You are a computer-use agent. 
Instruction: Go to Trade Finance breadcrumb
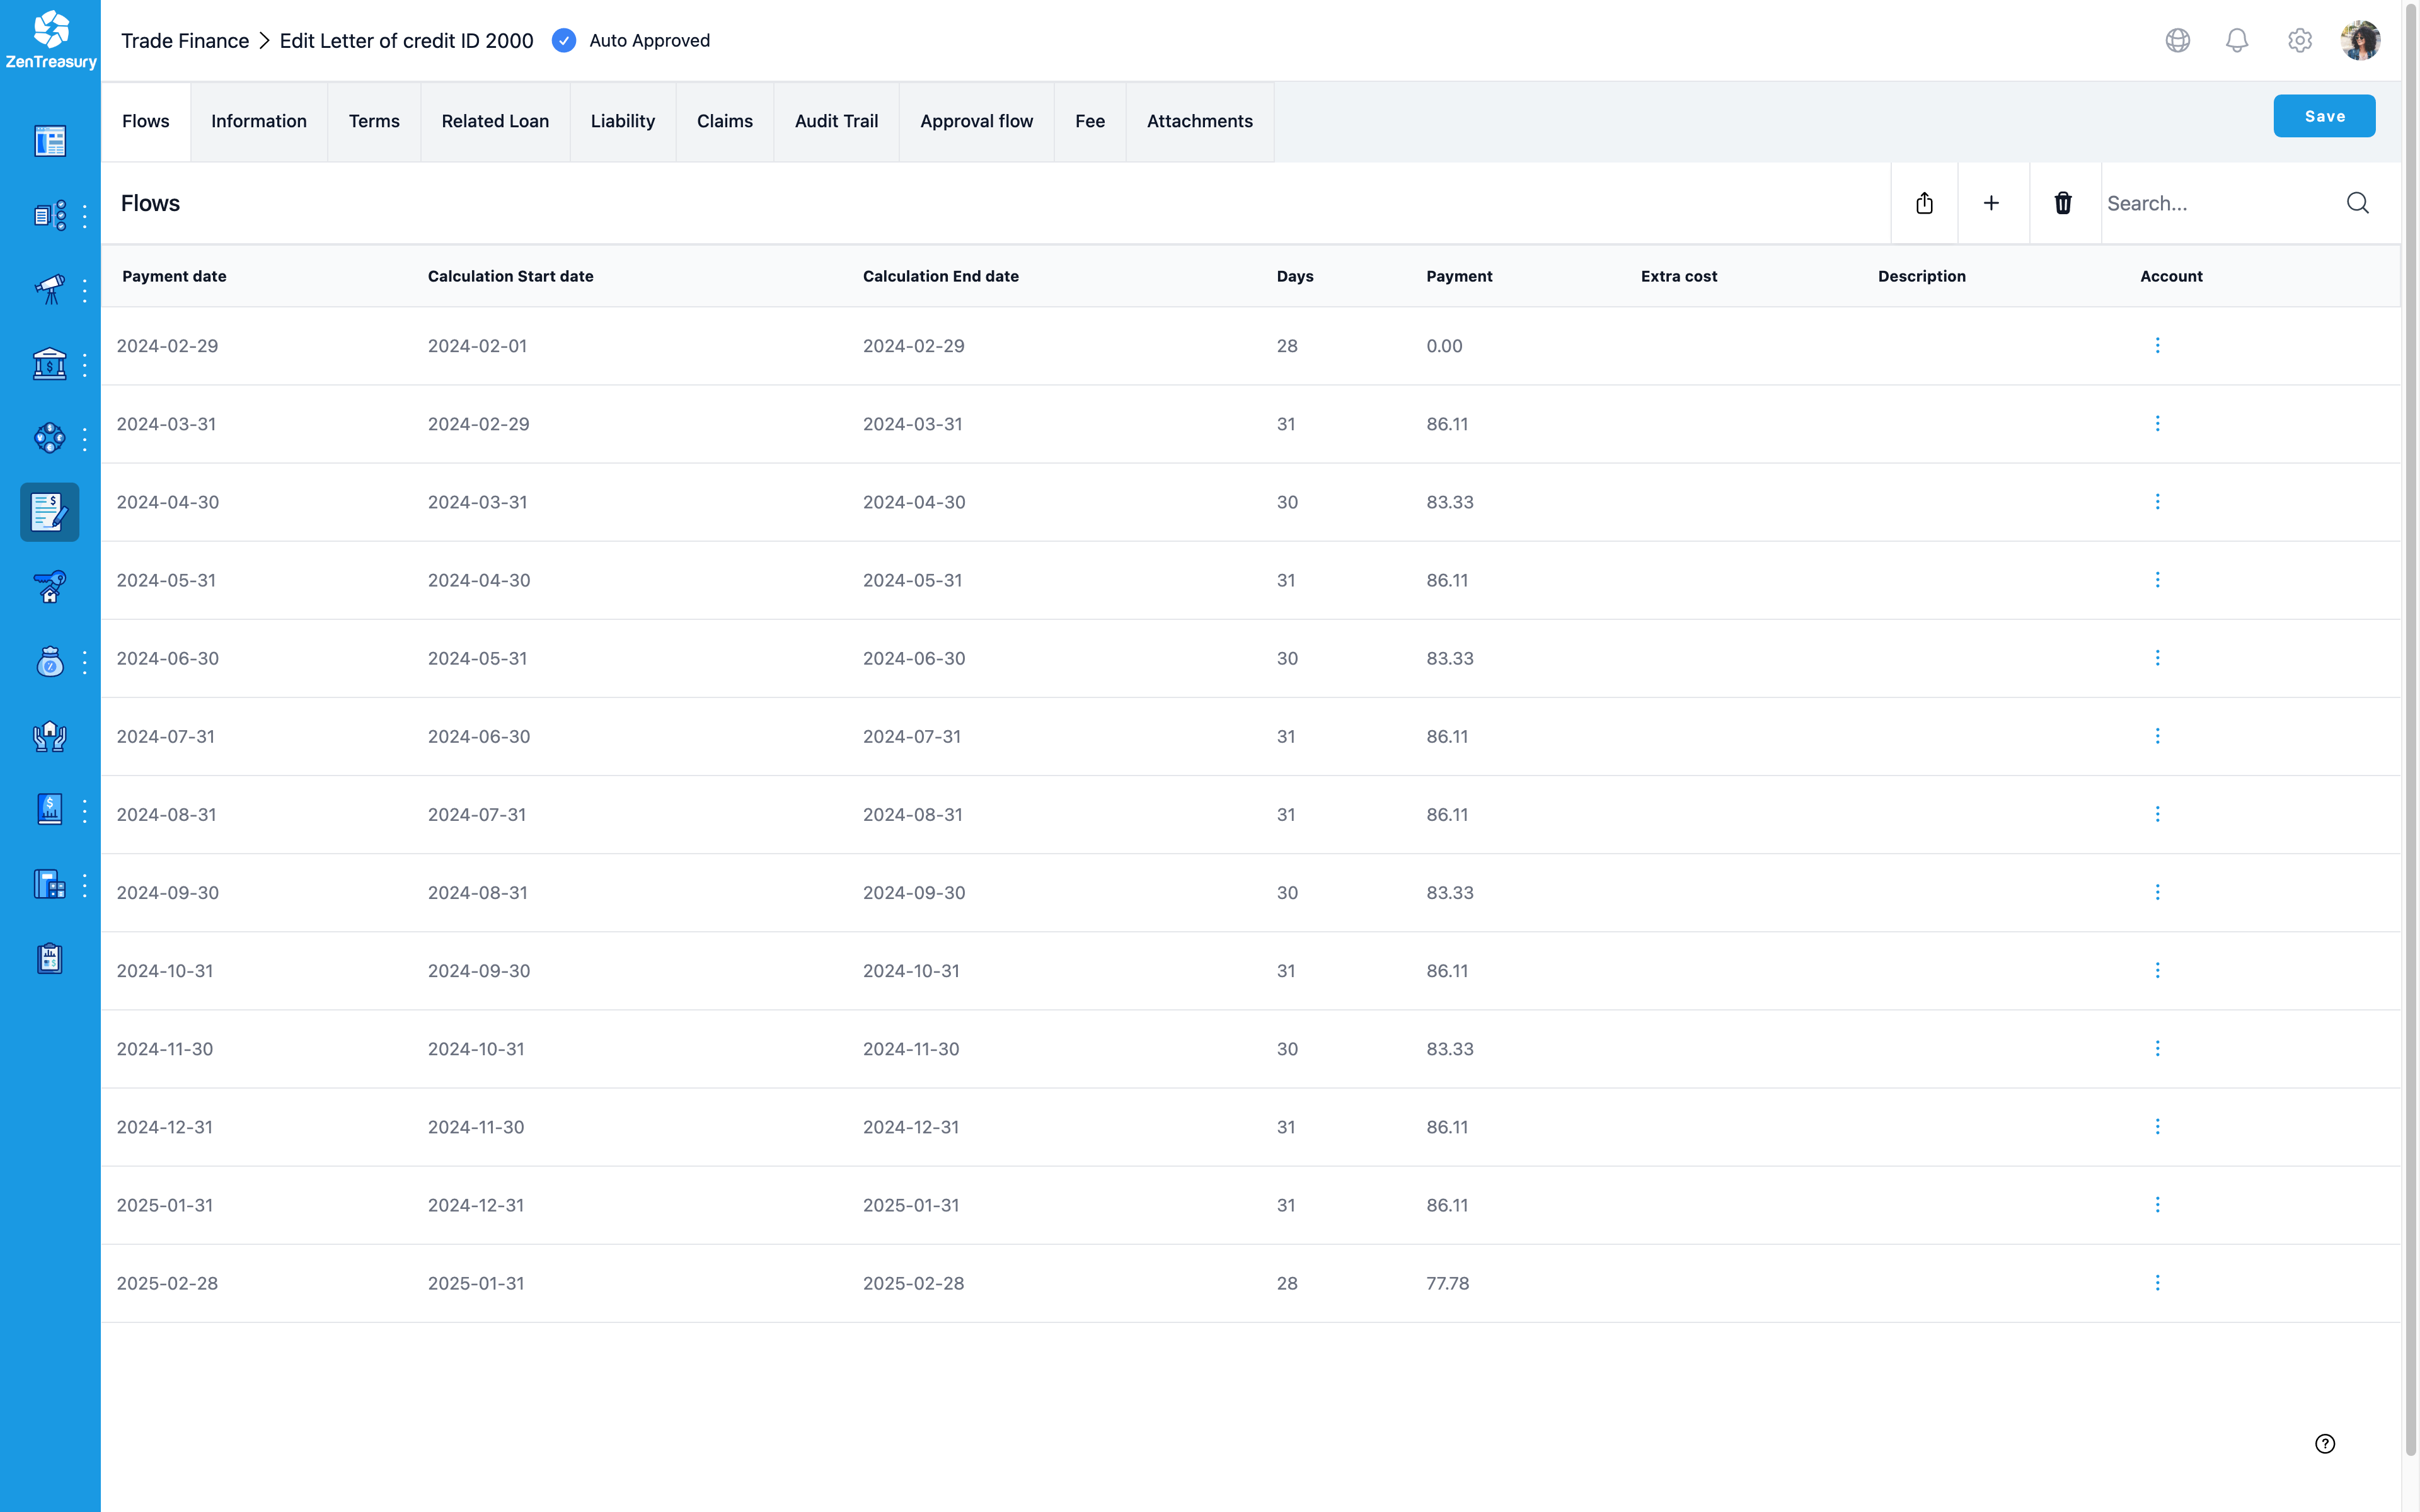click(185, 41)
